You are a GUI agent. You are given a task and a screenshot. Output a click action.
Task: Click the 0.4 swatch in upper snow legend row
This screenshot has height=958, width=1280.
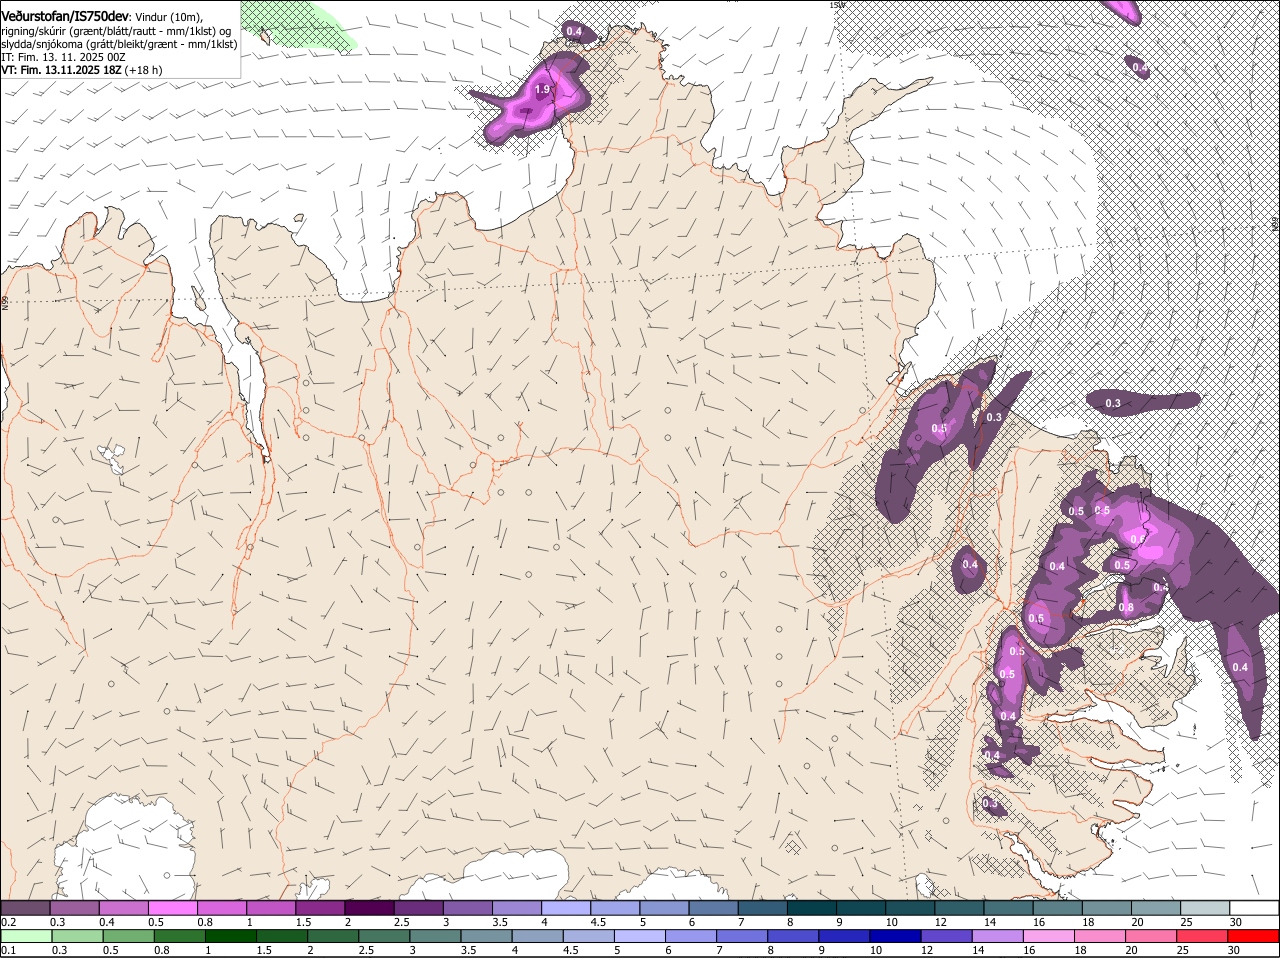coord(123,908)
